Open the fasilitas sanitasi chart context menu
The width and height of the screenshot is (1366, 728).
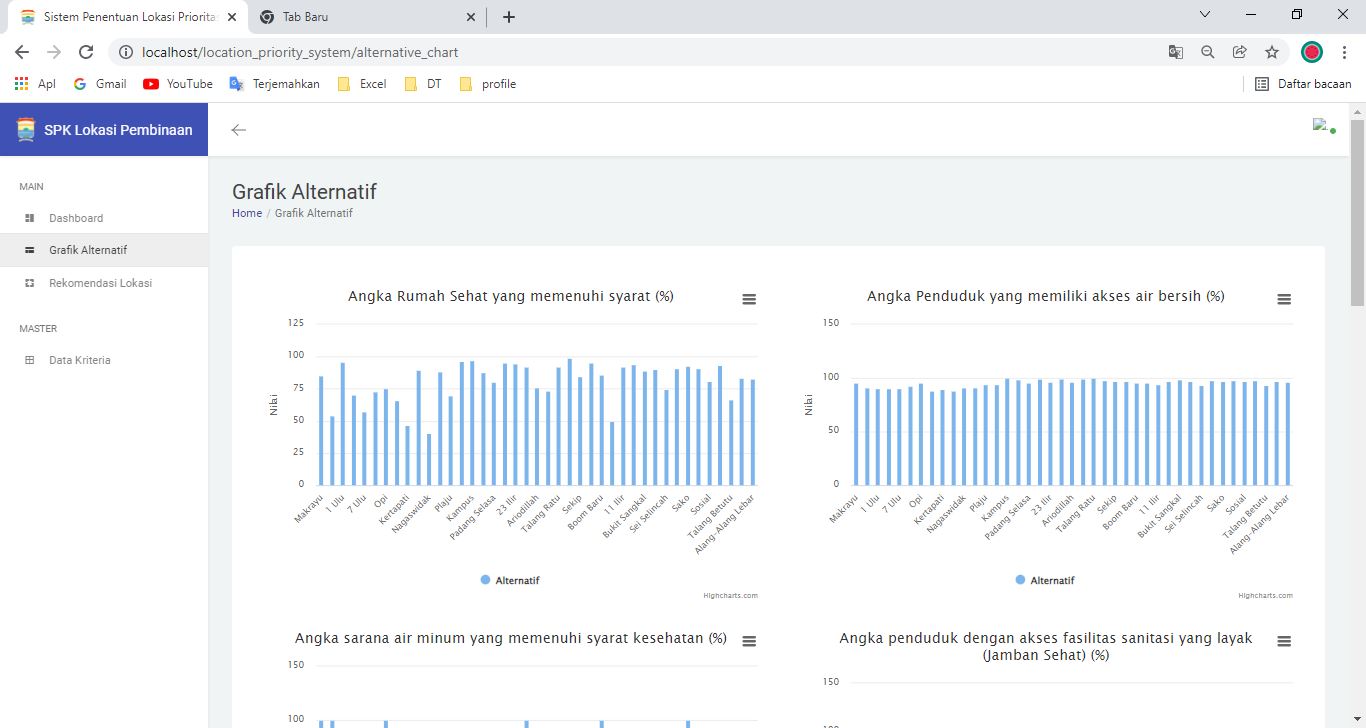(x=1284, y=641)
